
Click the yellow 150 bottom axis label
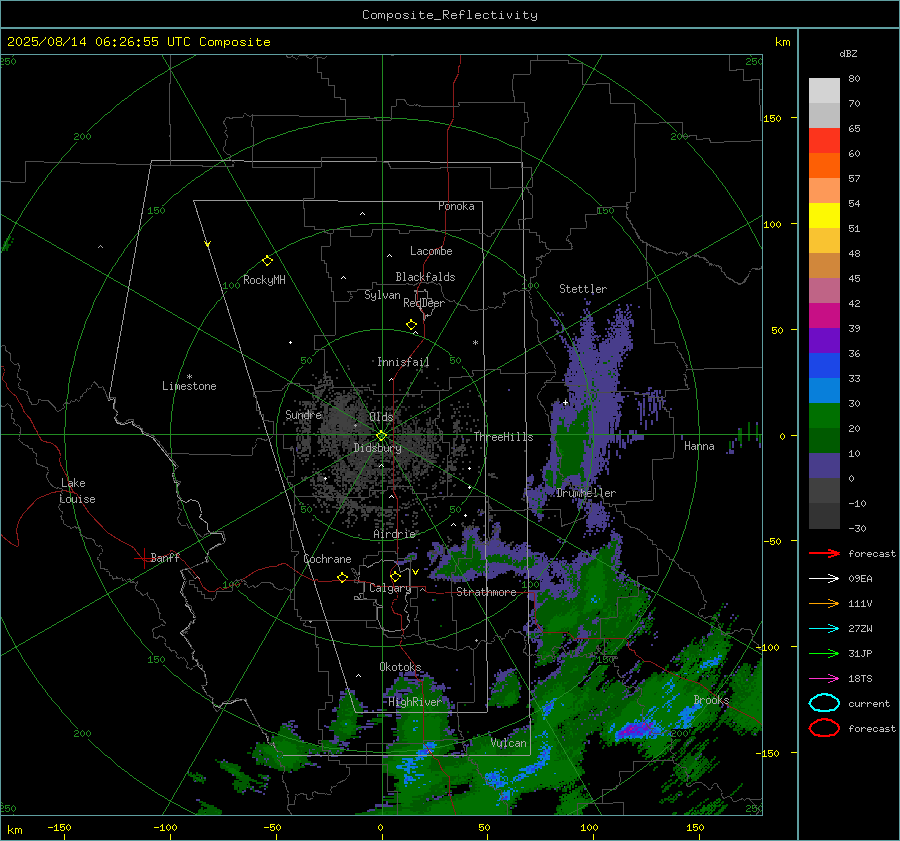[x=695, y=827]
